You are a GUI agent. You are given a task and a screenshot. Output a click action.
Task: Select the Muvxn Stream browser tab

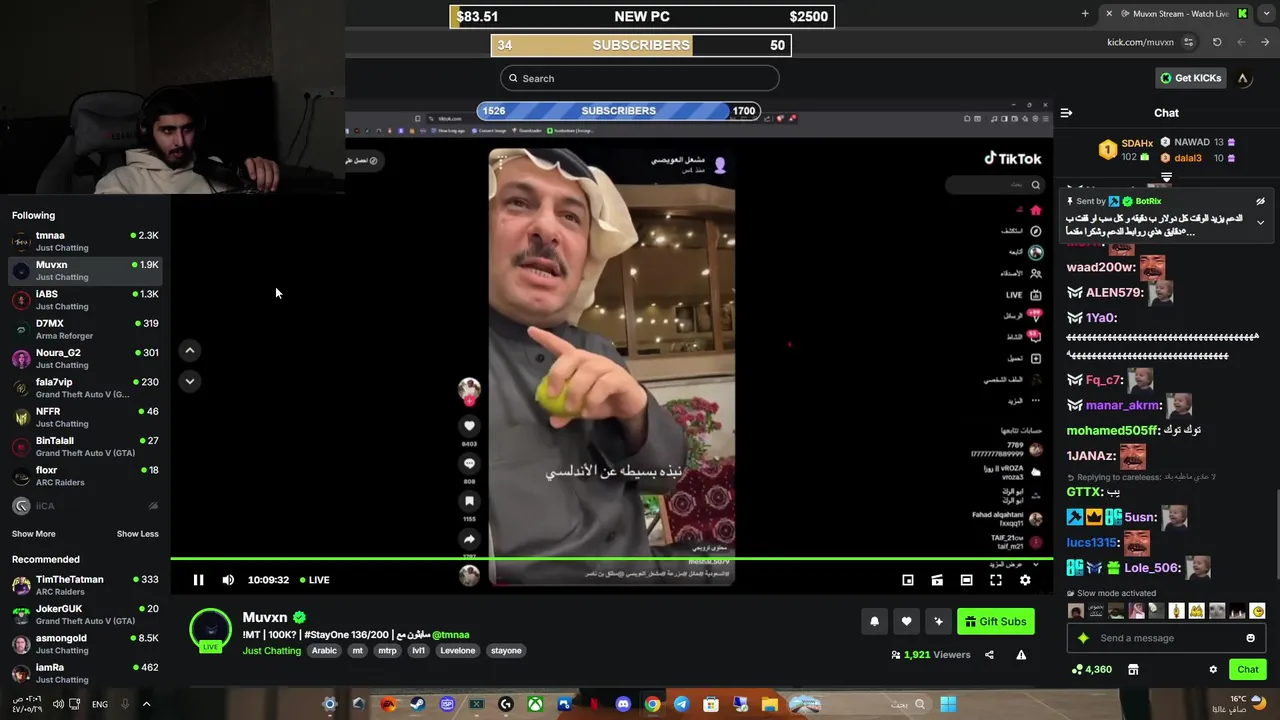(1175, 14)
